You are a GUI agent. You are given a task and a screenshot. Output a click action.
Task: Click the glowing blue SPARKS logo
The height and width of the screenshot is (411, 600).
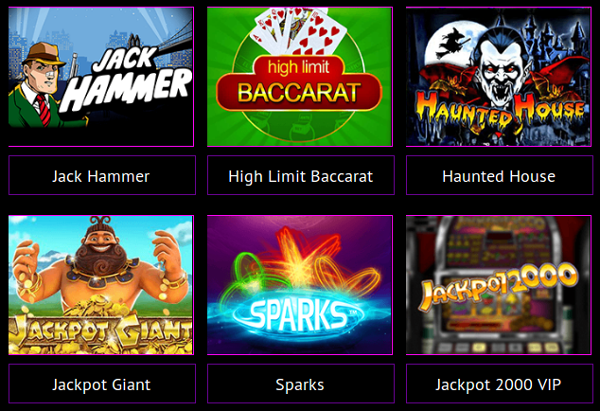point(298,316)
